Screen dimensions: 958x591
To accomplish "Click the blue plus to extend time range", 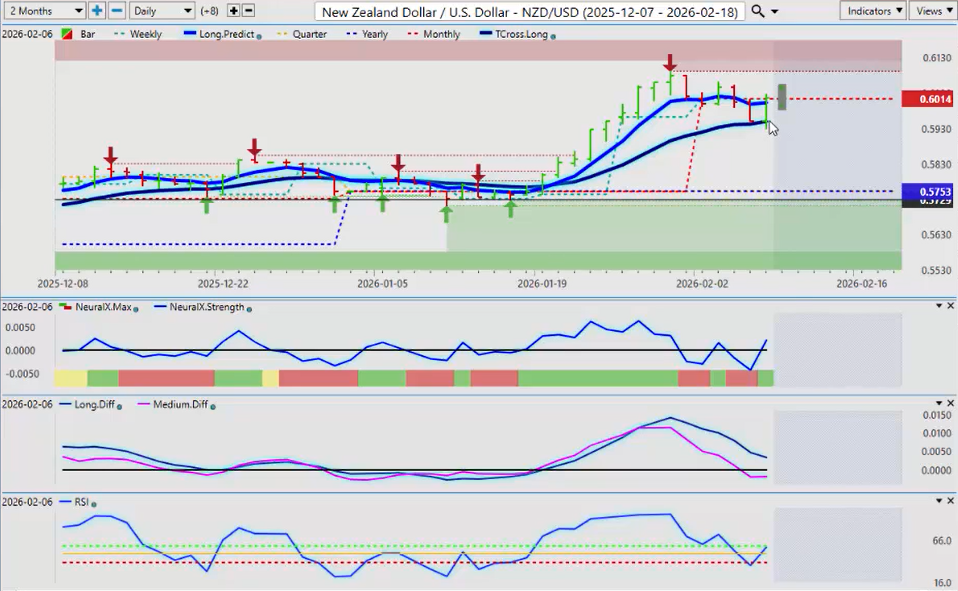I will (x=97, y=11).
